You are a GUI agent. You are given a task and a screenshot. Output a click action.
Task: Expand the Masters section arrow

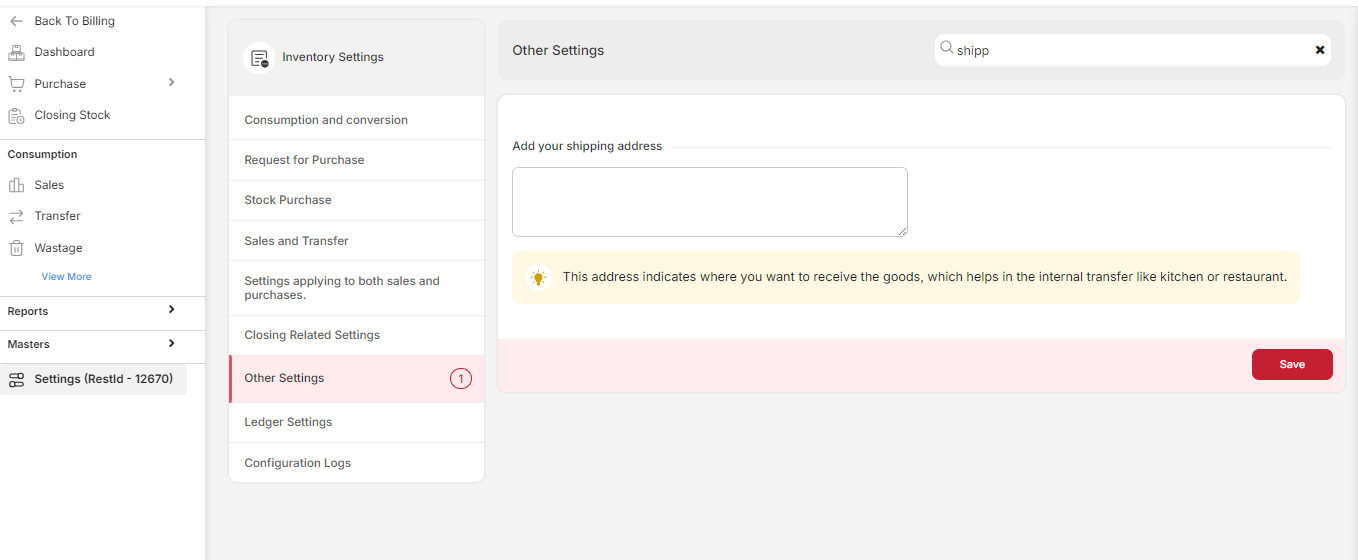coord(171,343)
